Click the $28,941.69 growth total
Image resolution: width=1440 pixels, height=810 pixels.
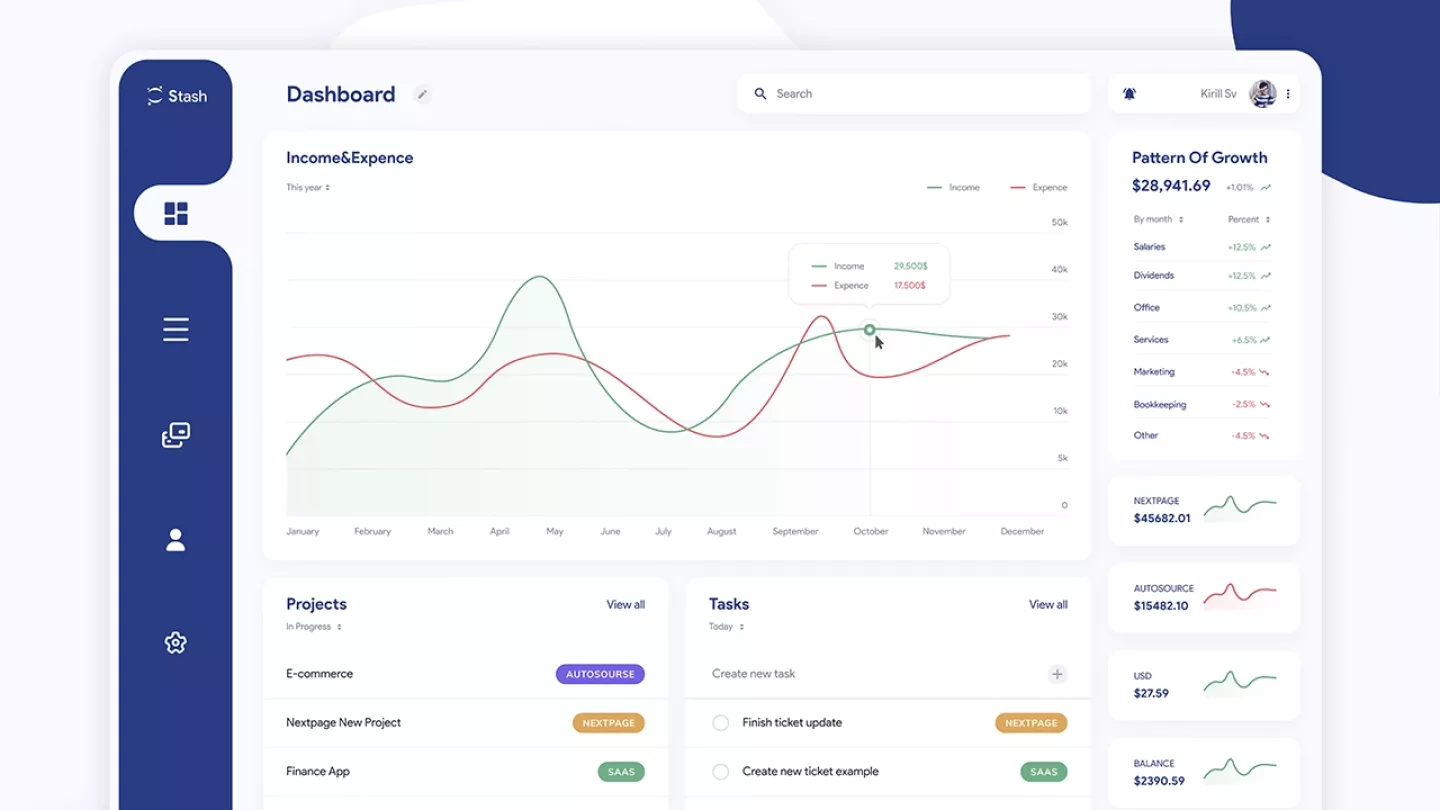[x=1171, y=186]
